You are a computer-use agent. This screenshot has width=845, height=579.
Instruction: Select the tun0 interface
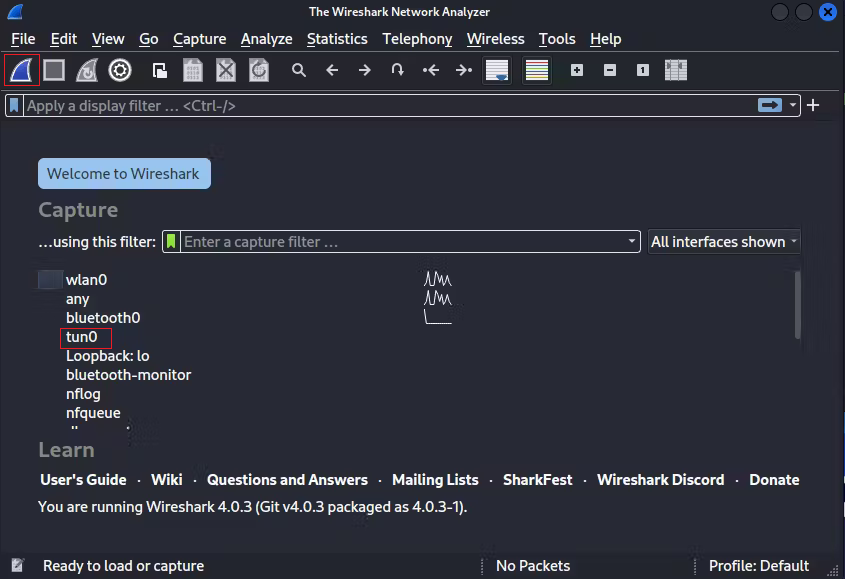pyautogui.click(x=82, y=337)
